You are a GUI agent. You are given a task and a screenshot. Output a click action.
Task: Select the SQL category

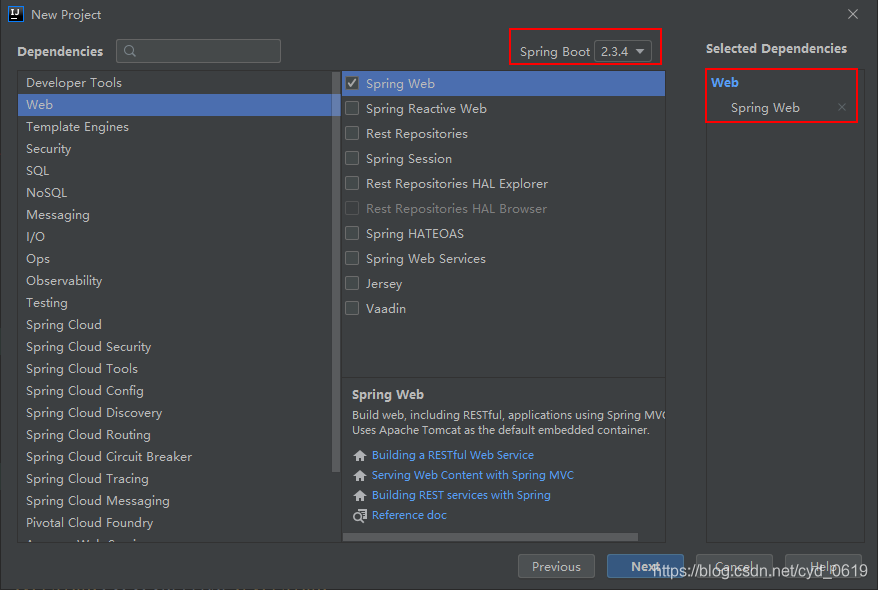(175, 171)
